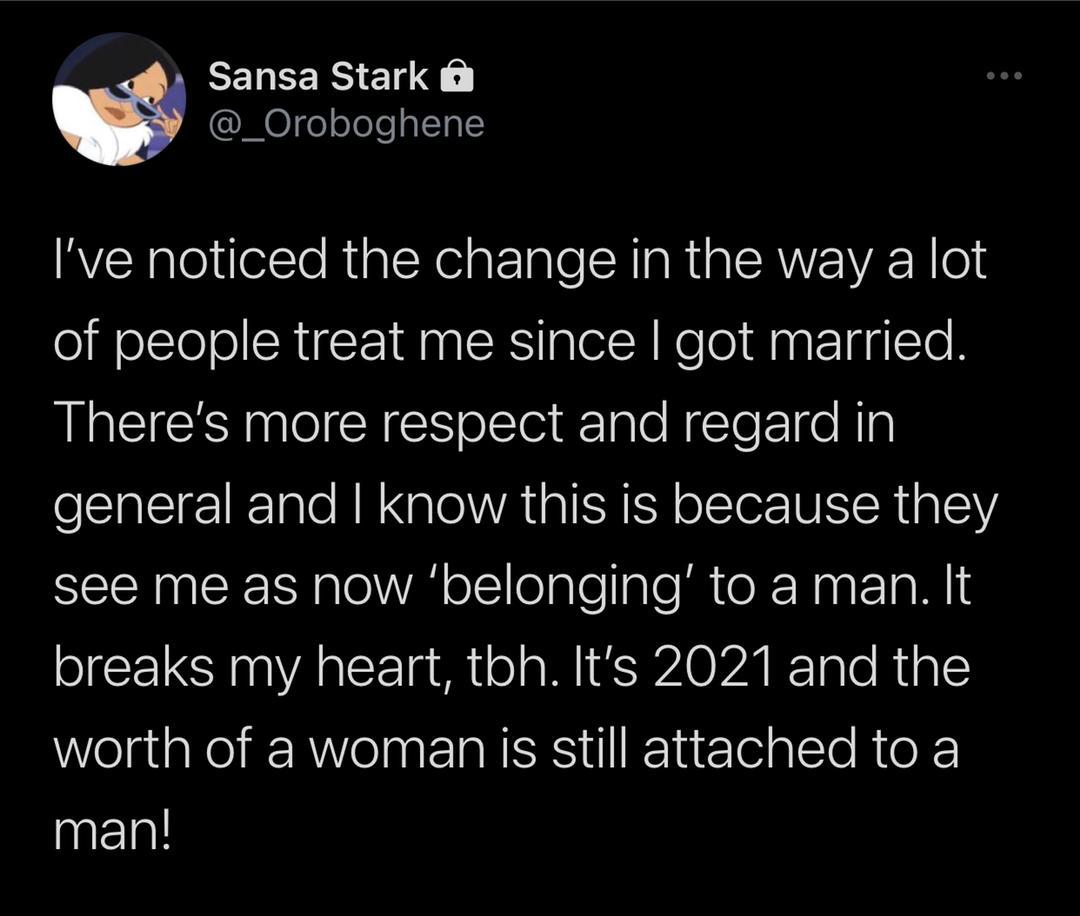Screen dimensions: 1080x916
Task: Click the lock badge beside the display name
Action: (458, 74)
